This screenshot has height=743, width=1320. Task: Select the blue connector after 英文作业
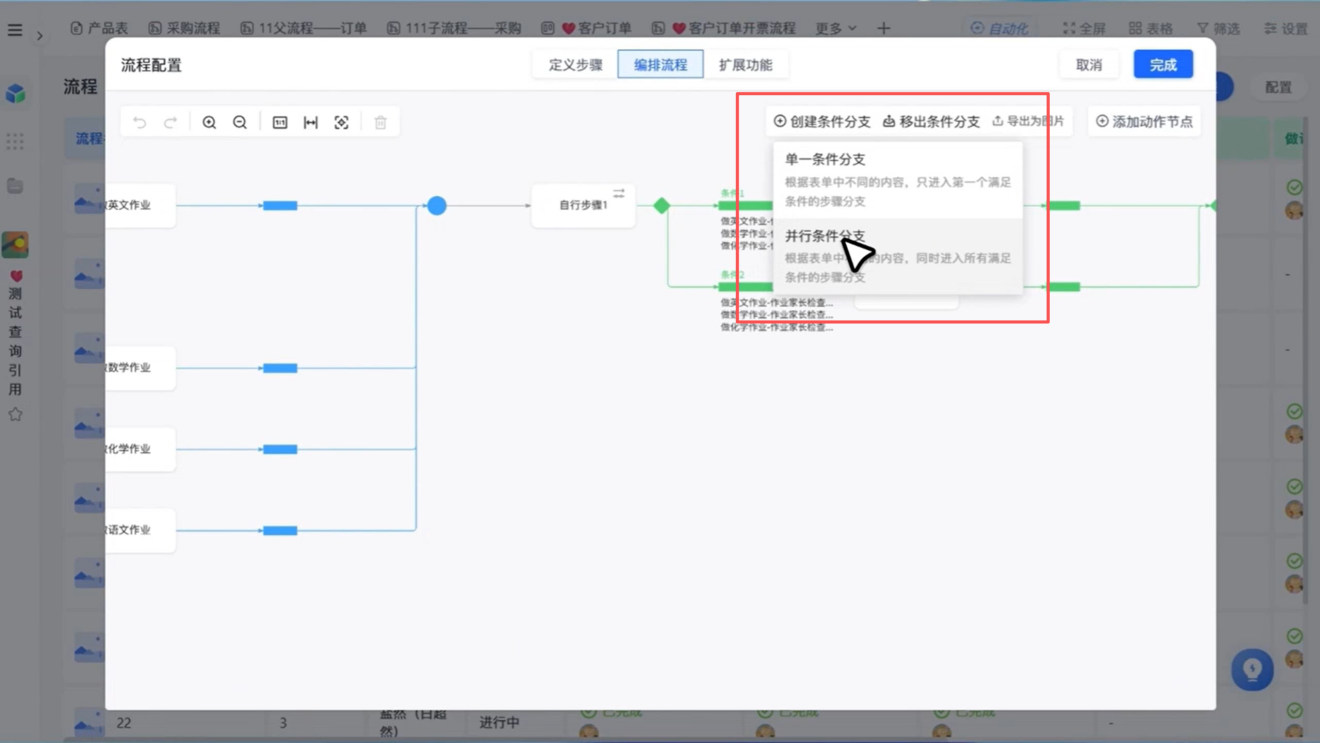[280, 205]
